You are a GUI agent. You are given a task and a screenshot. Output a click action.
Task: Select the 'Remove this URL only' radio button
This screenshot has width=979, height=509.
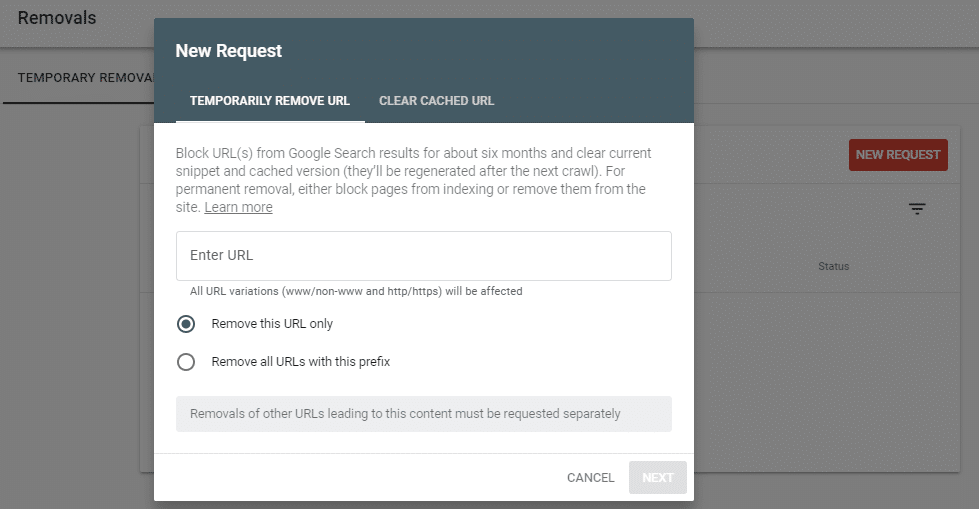pos(186,324)
